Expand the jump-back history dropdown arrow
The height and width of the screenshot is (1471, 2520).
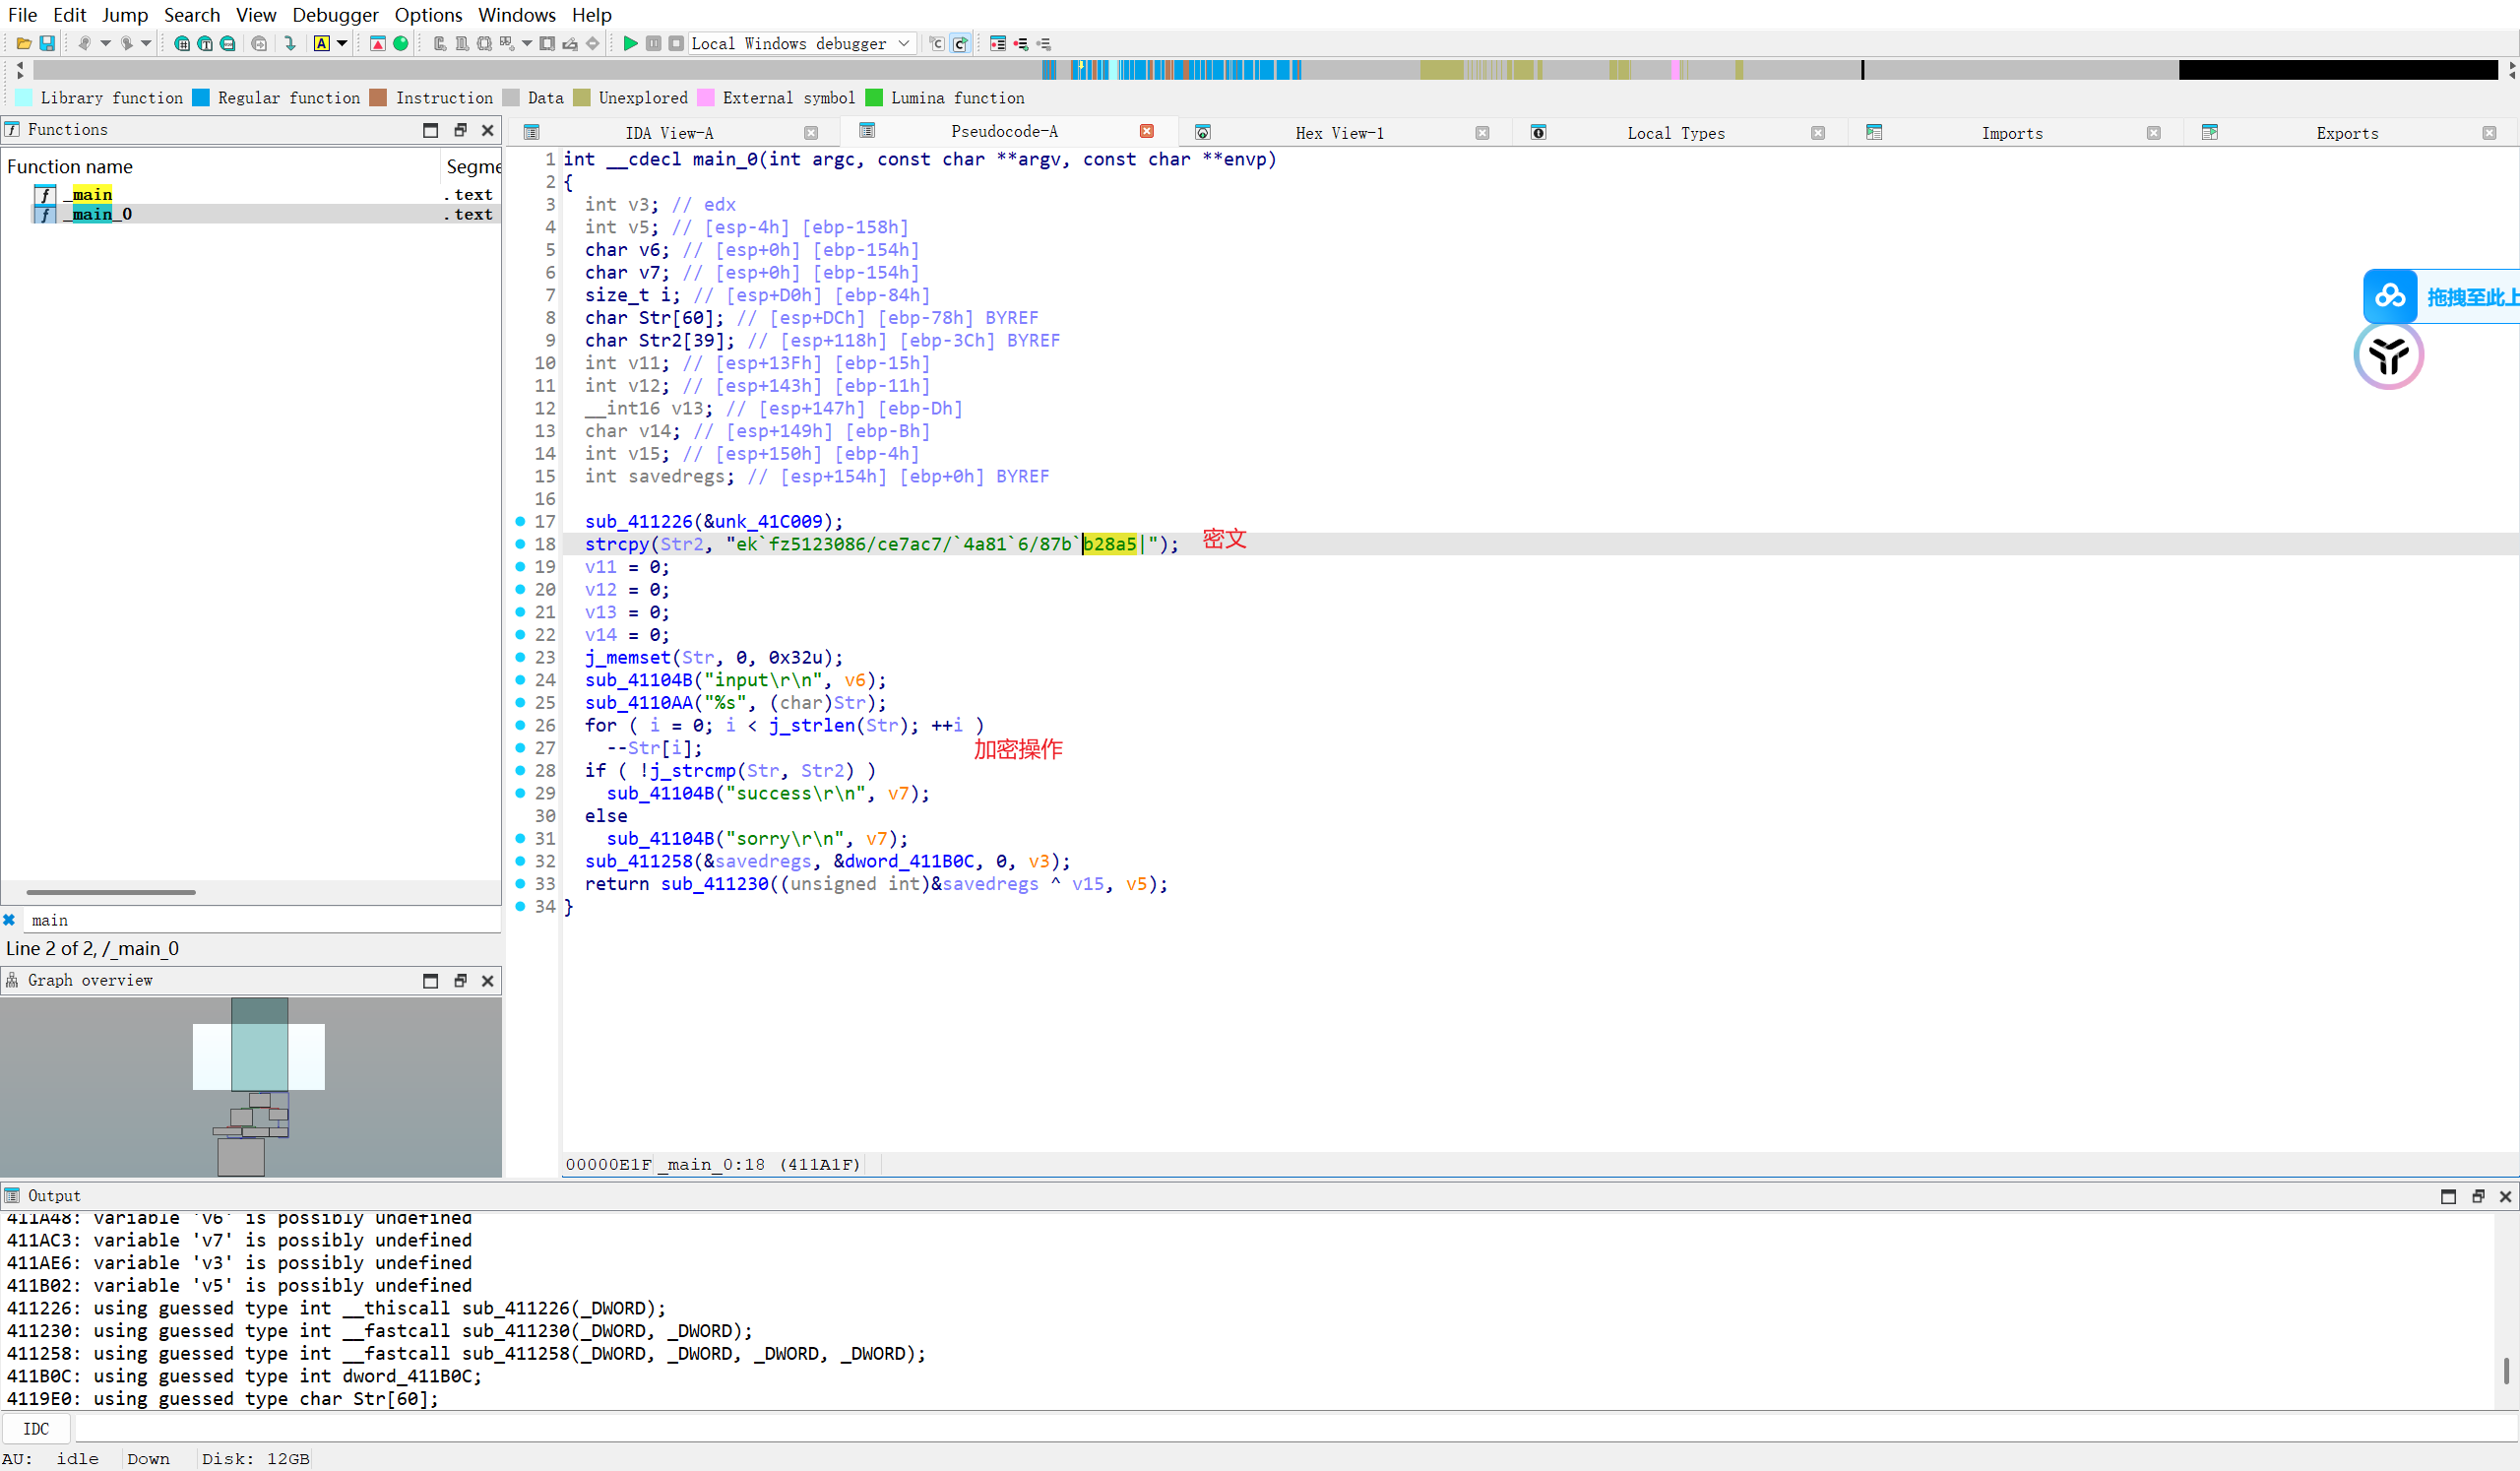tap(105, 43)
